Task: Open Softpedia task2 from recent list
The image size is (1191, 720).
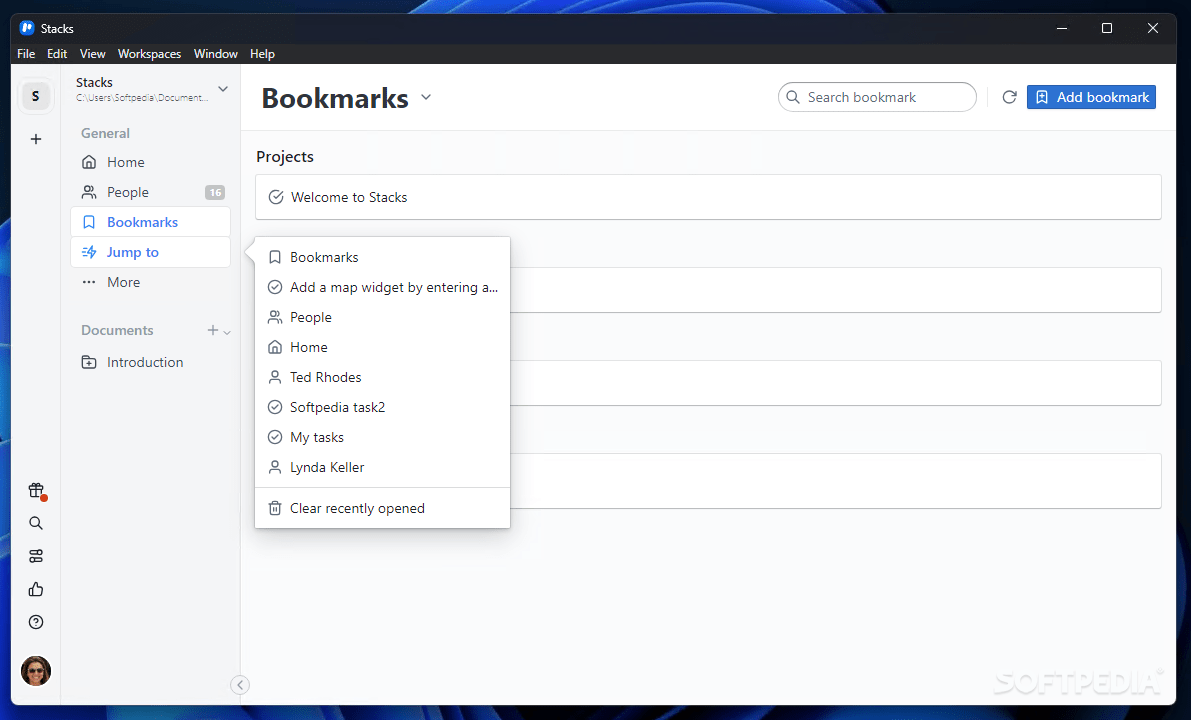Action: (382, 407)
